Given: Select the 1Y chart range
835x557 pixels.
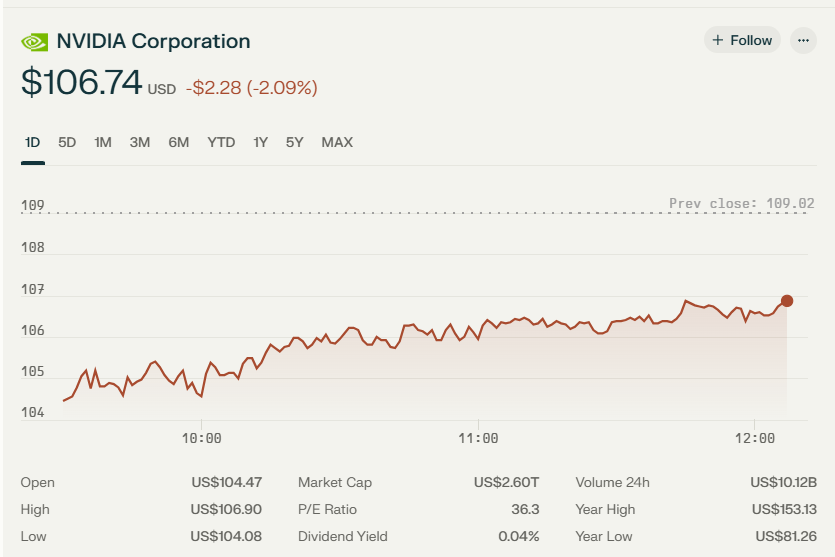Looking at the screenshot, I should 260,142.
